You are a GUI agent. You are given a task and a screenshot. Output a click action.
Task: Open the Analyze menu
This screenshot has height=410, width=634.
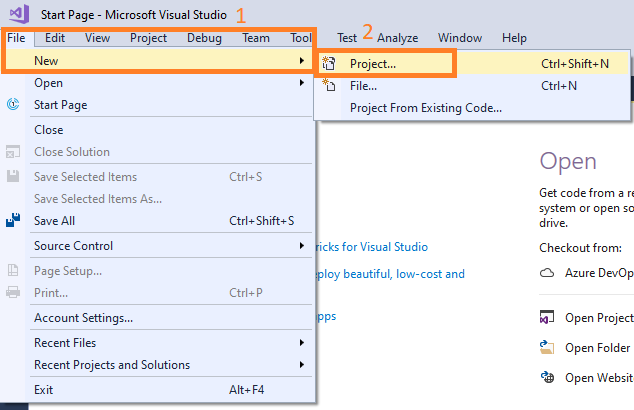tap(397, 38)
